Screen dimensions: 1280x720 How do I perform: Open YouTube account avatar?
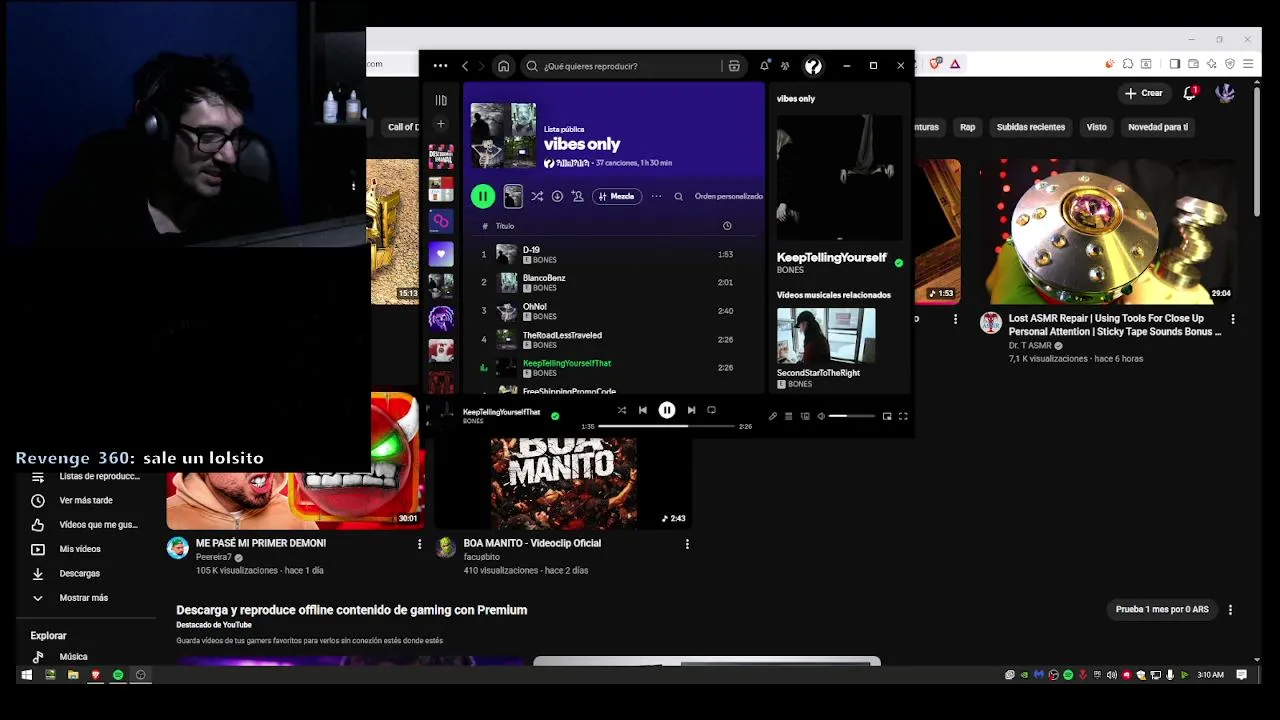pyautogui.click(x=1225, y=93)
